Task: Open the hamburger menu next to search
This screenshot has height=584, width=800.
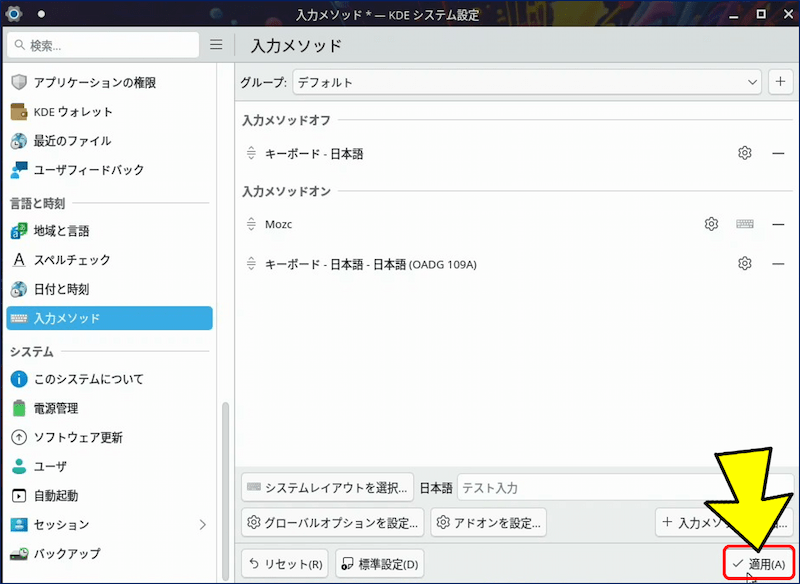Action: point(216,45)
